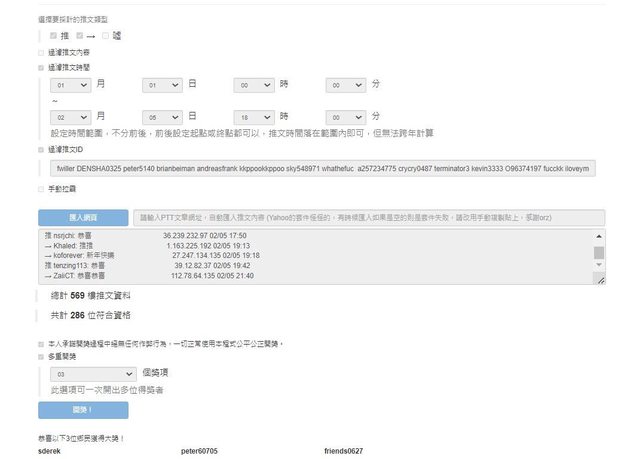Image resolution: width=640 pixels, height=459 pixels.
Task: Toggle the 篩選推文時間 time filter checkbox
Action: coord(41,68)
